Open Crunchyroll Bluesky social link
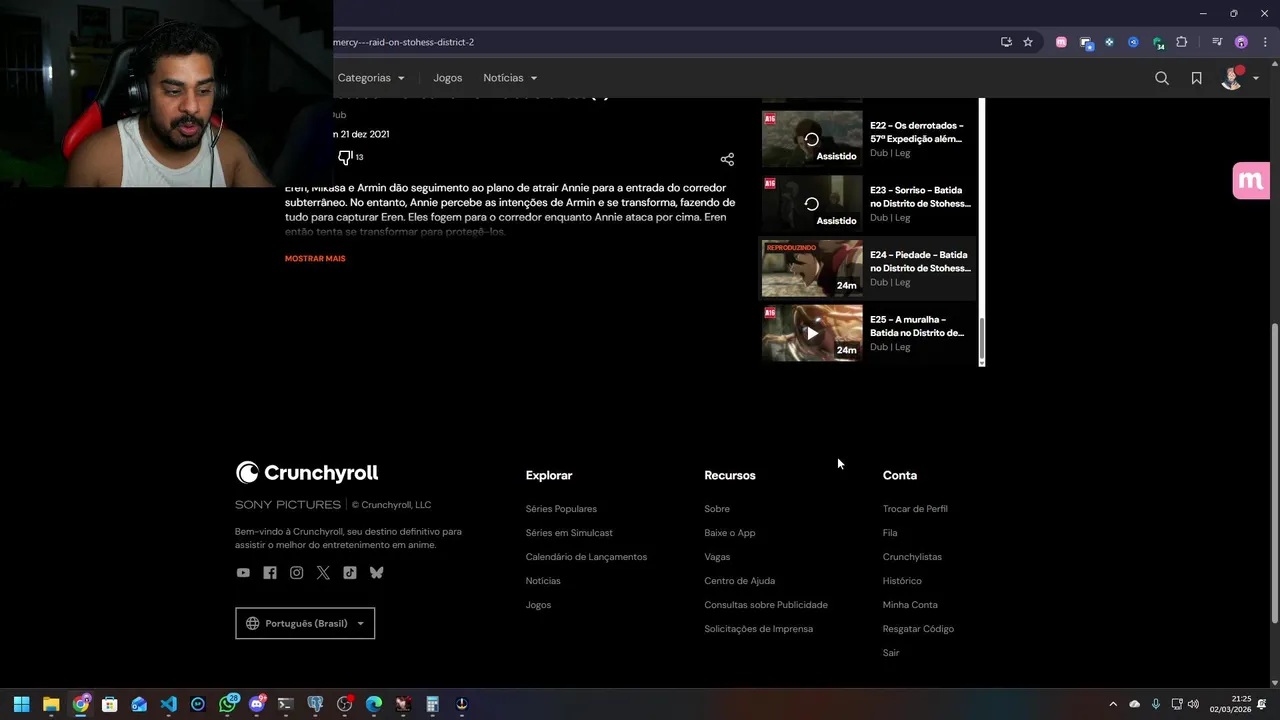This screenshot has height=720, width=1280. (x=376, y=573)
